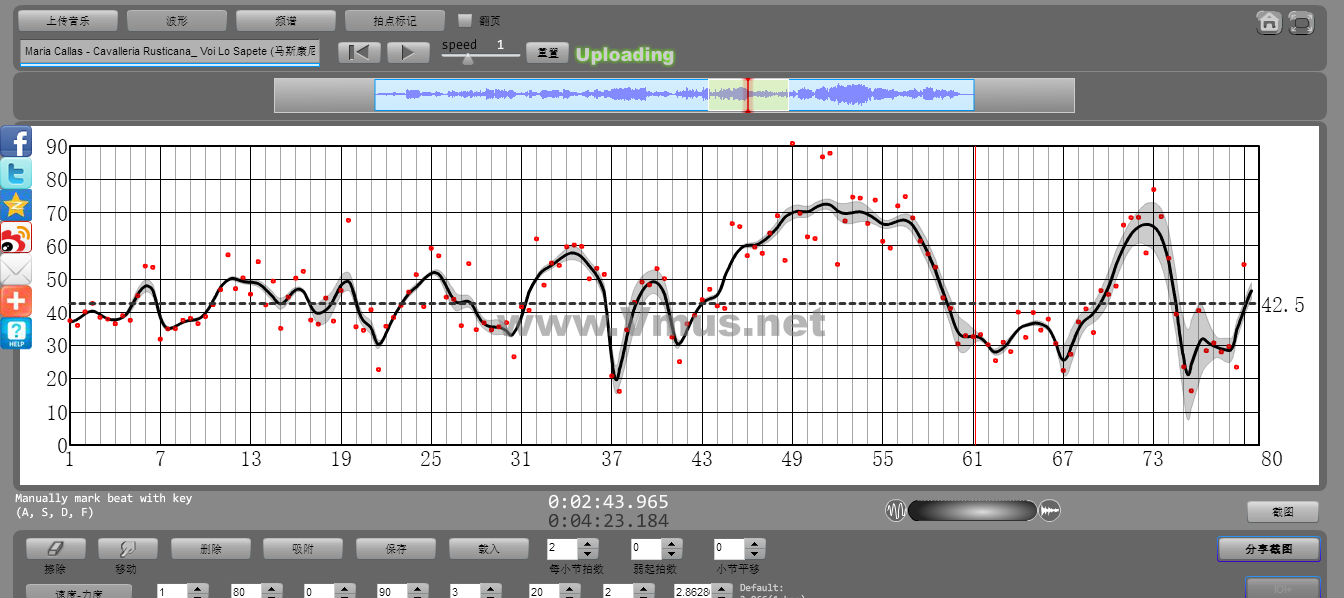Share to Facebook from the sidebar
Image resolution: width=1344 pixels, height=598 pixels.
[16, 141]
